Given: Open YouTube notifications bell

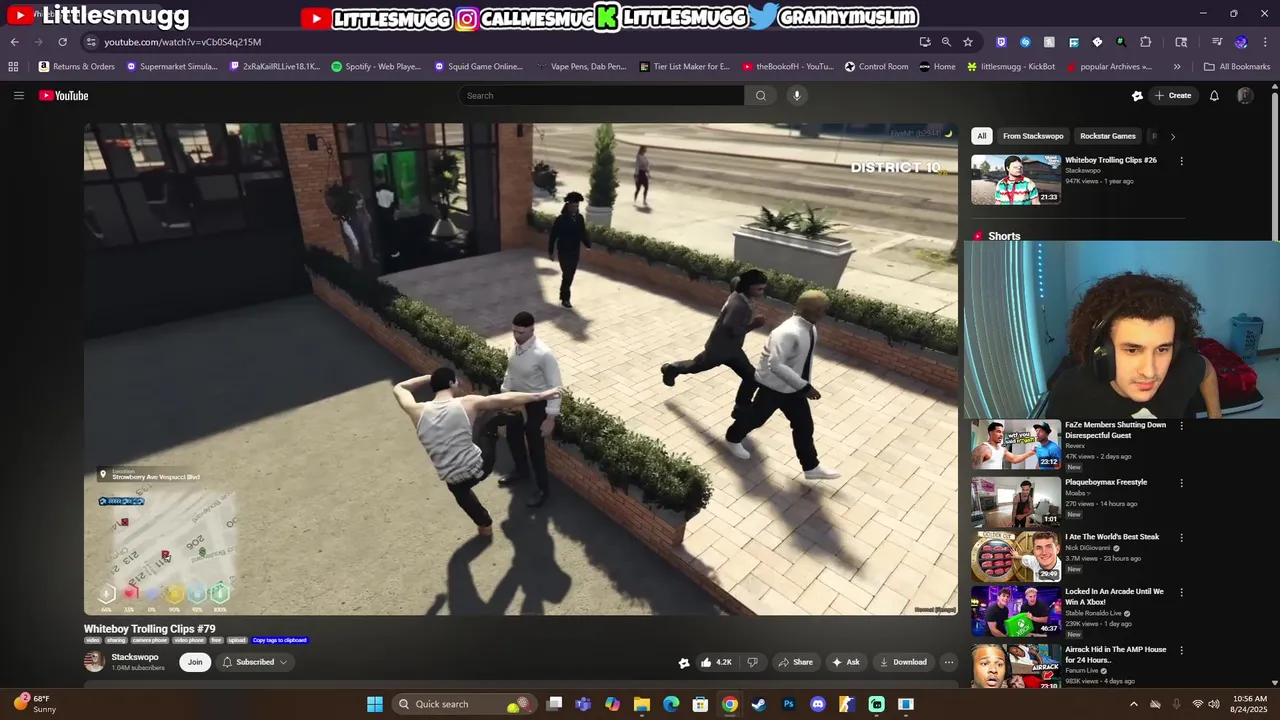Looking at the screenshot, I should 1214,95.
